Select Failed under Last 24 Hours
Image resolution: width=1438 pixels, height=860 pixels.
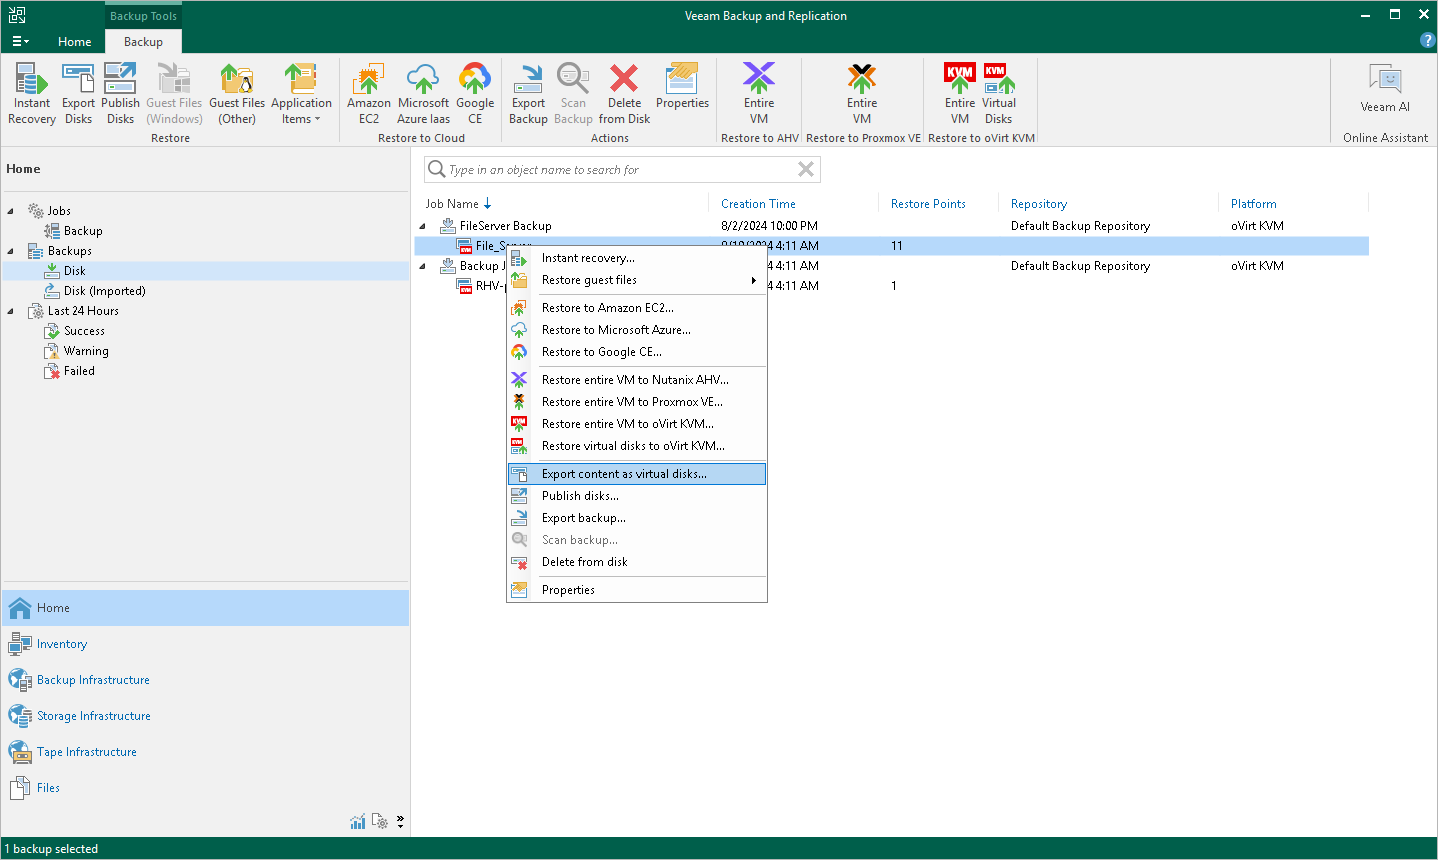pyautogui.click(x=79, y=371)
